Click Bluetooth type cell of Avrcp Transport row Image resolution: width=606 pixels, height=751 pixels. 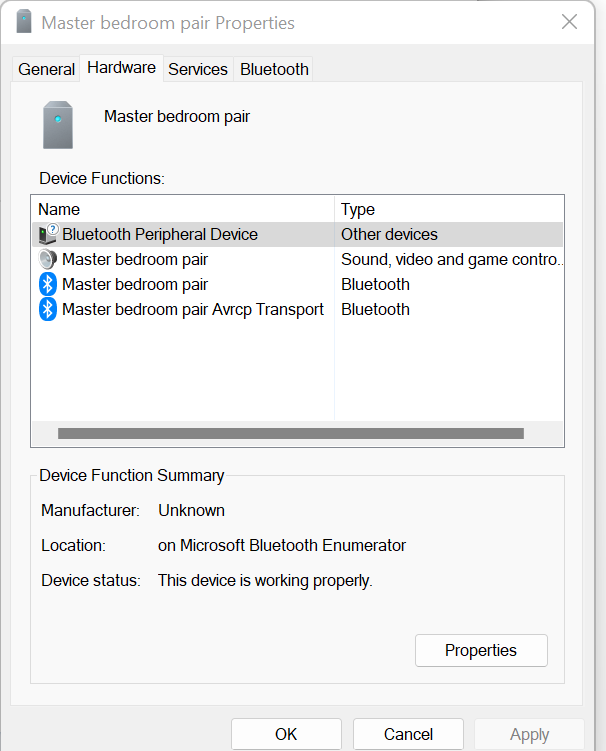tap(376, 309)
